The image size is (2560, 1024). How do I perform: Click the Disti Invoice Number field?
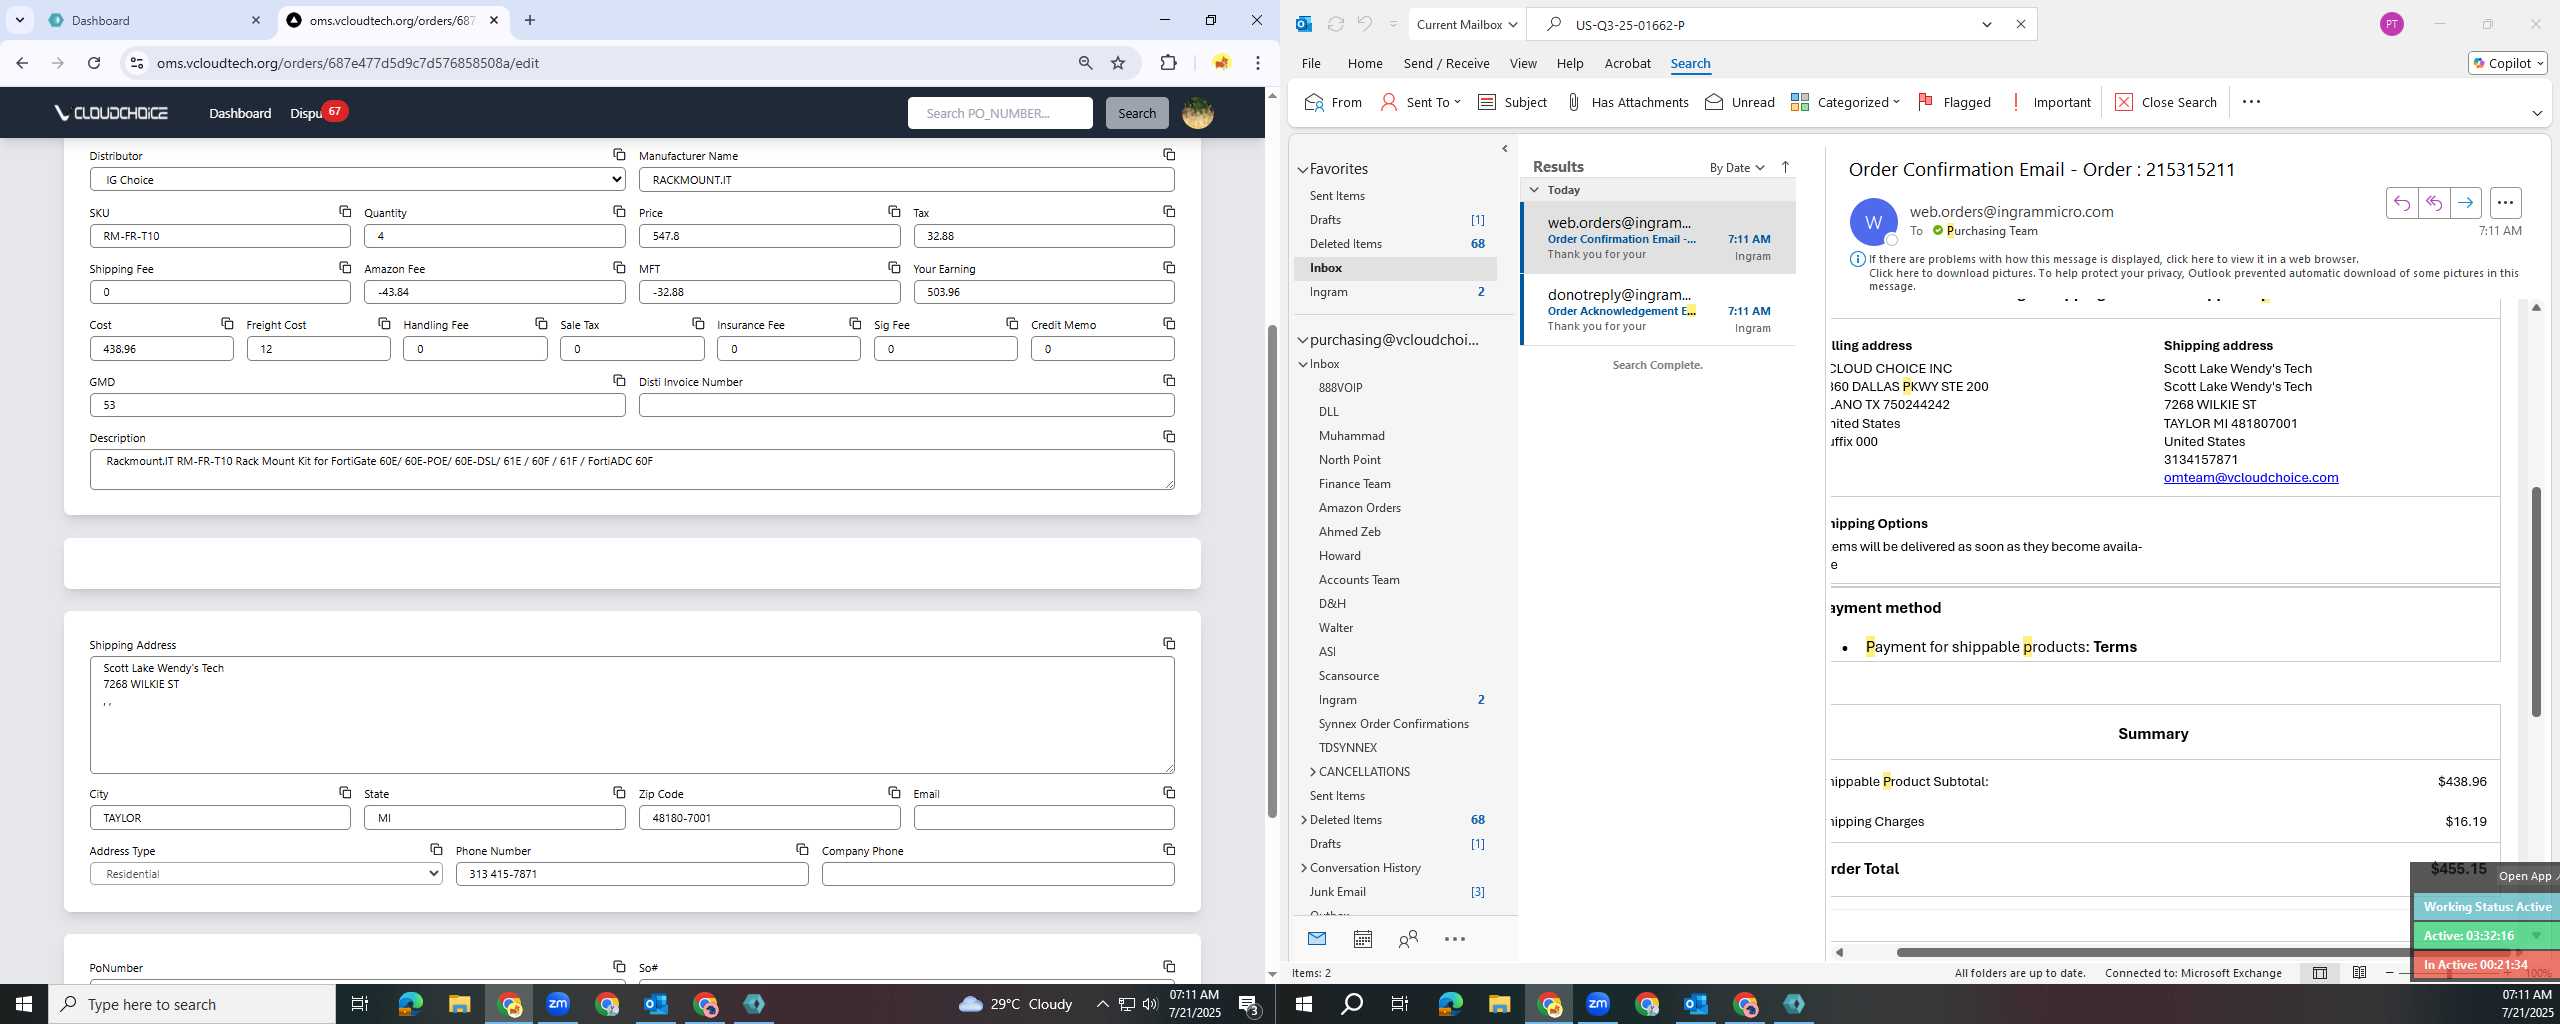pos(906,405)
